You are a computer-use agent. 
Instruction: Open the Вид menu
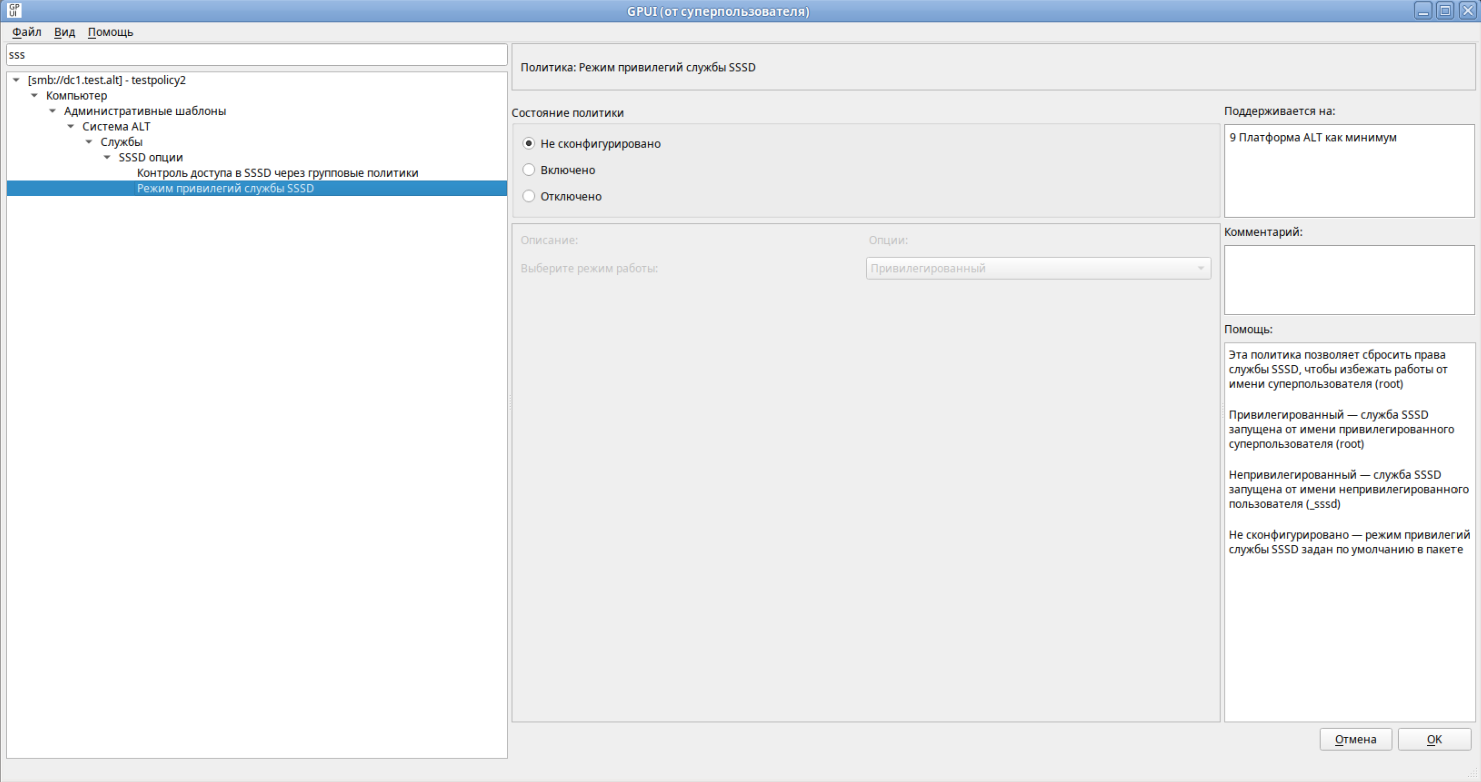point(65,32)
